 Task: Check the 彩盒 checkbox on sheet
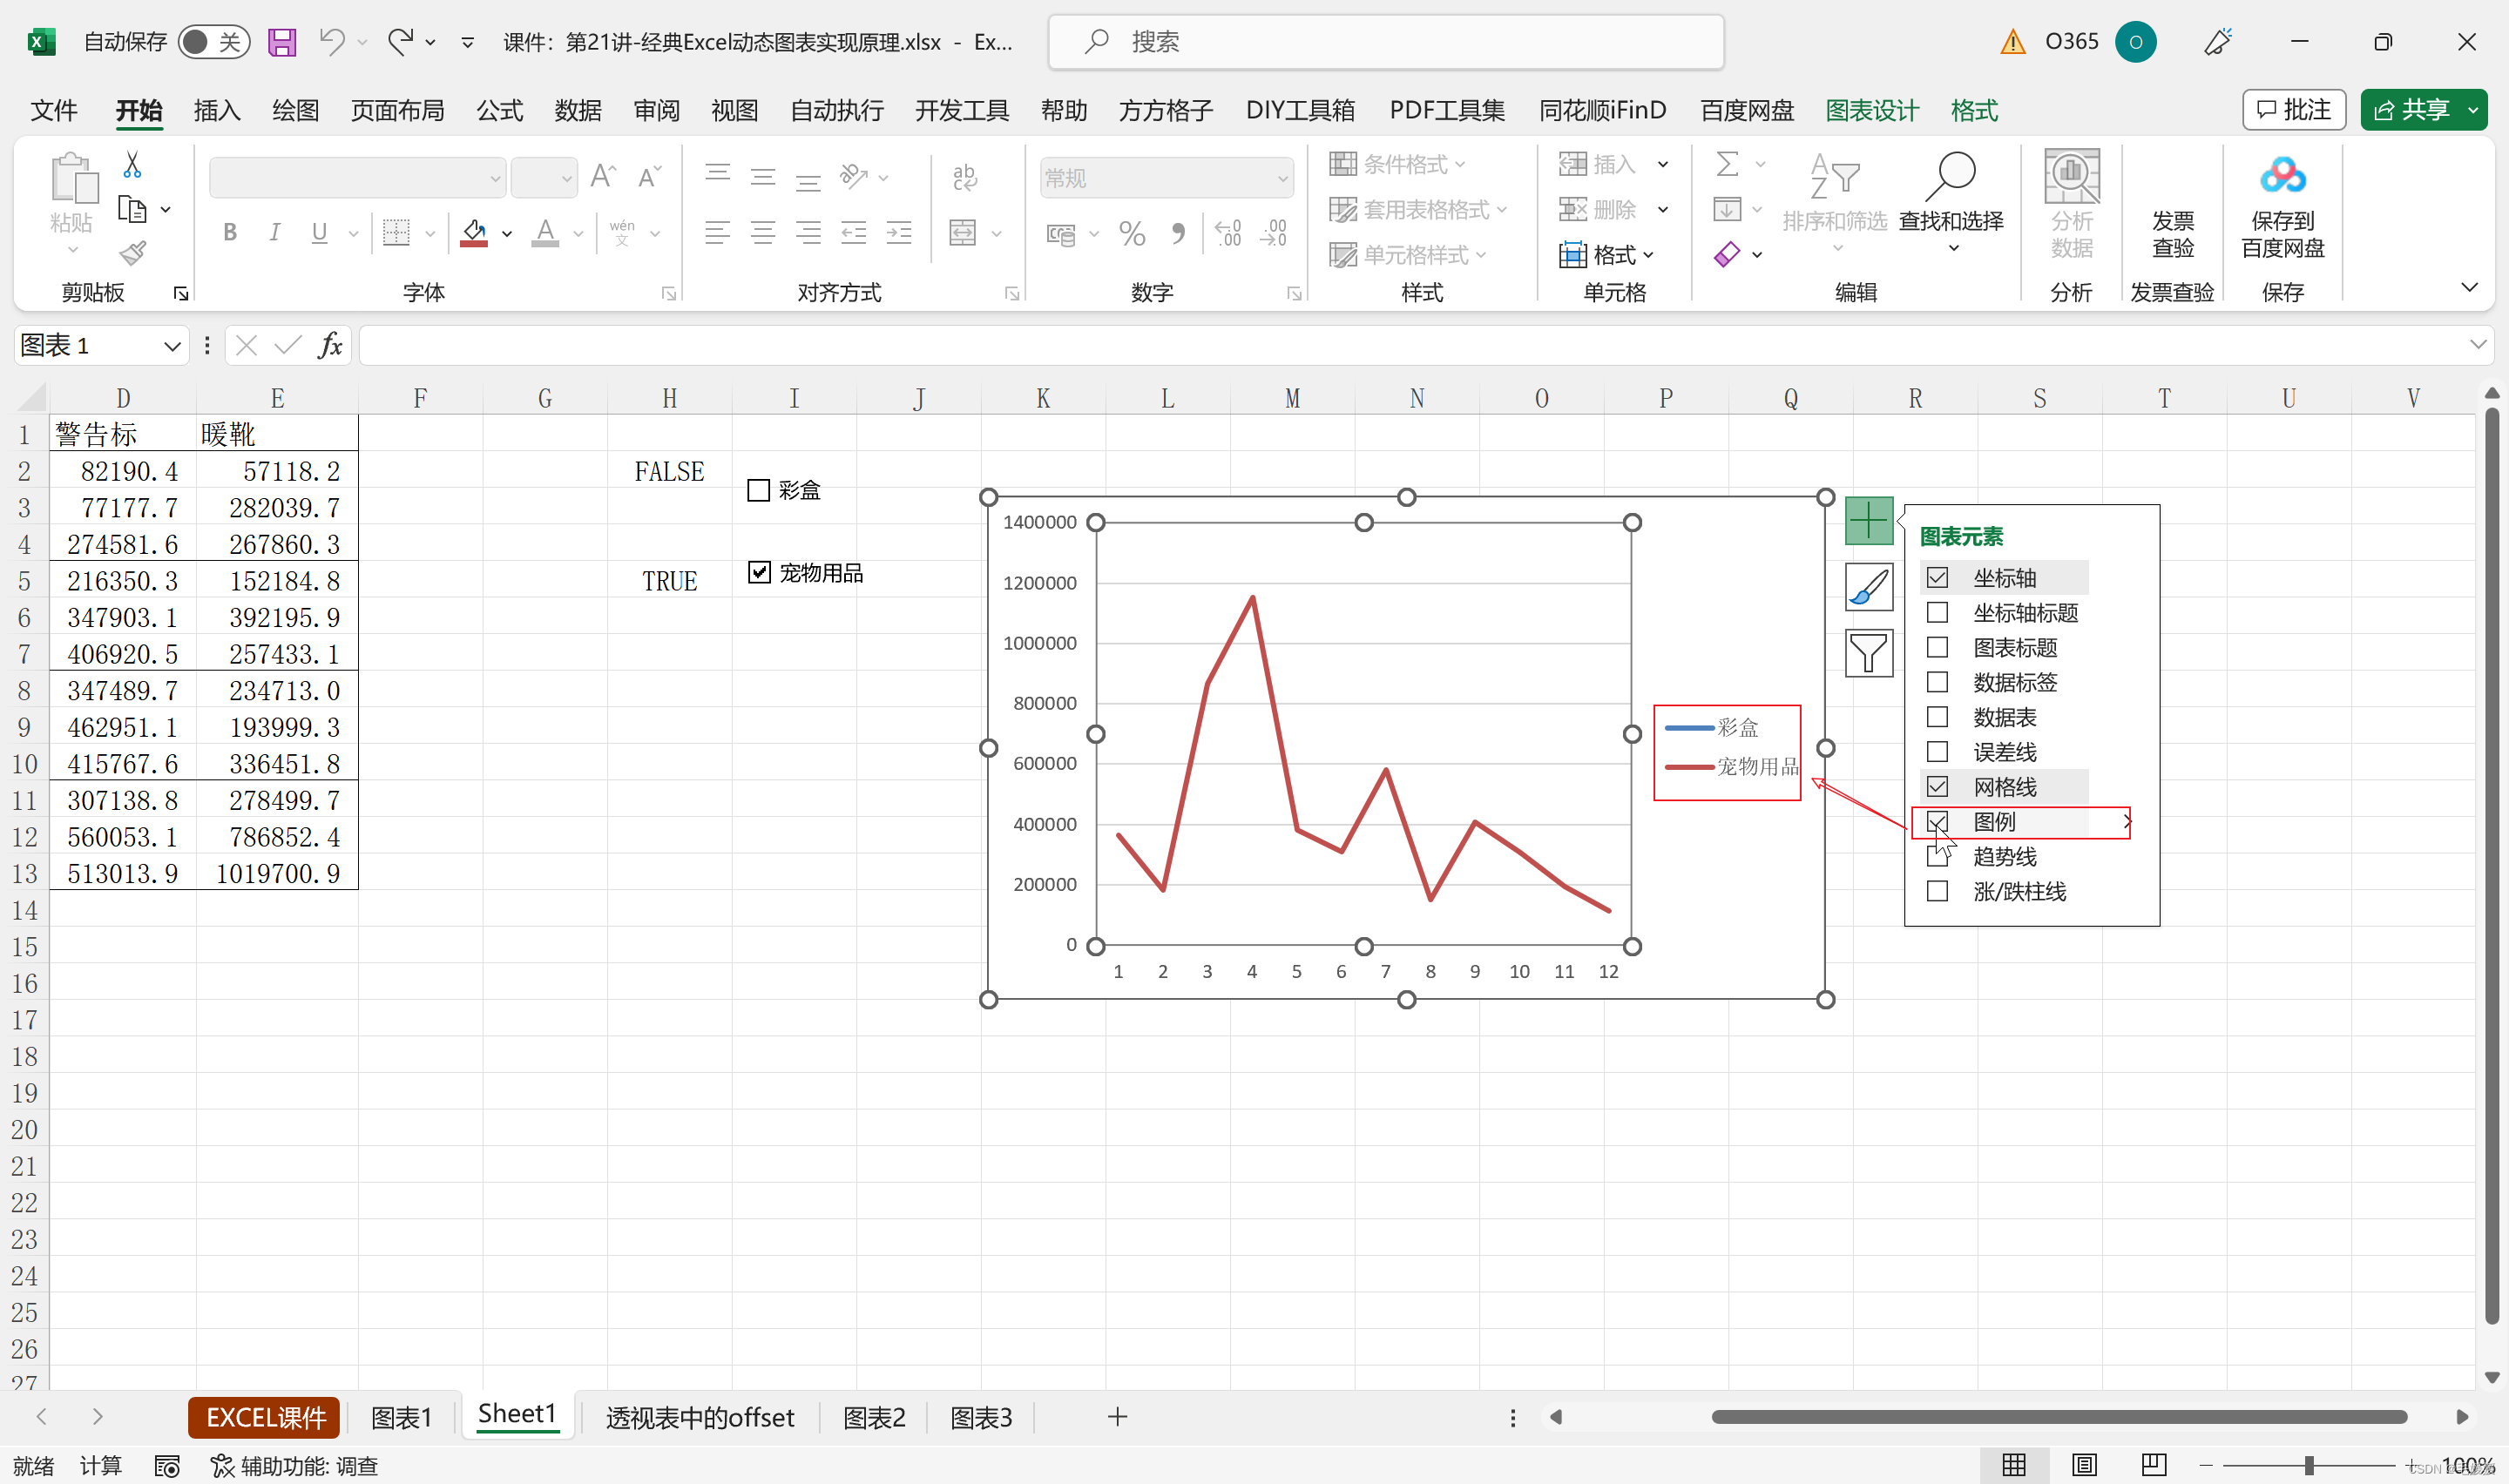(759, 490)
